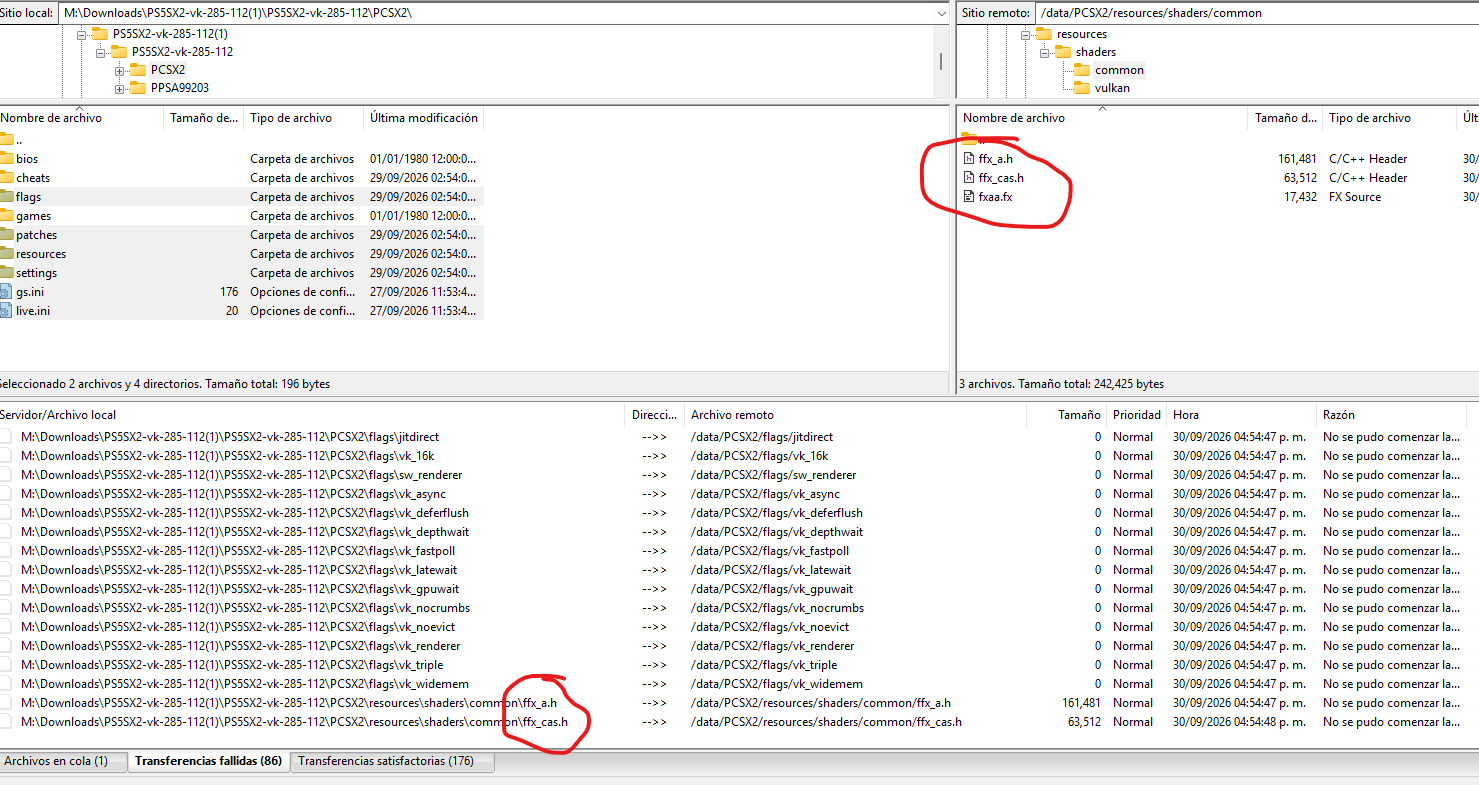Click the /data/PCSX2/flags/jitdirect remote path
This screenshot has width=1479, height=785.
pos(762,437)
